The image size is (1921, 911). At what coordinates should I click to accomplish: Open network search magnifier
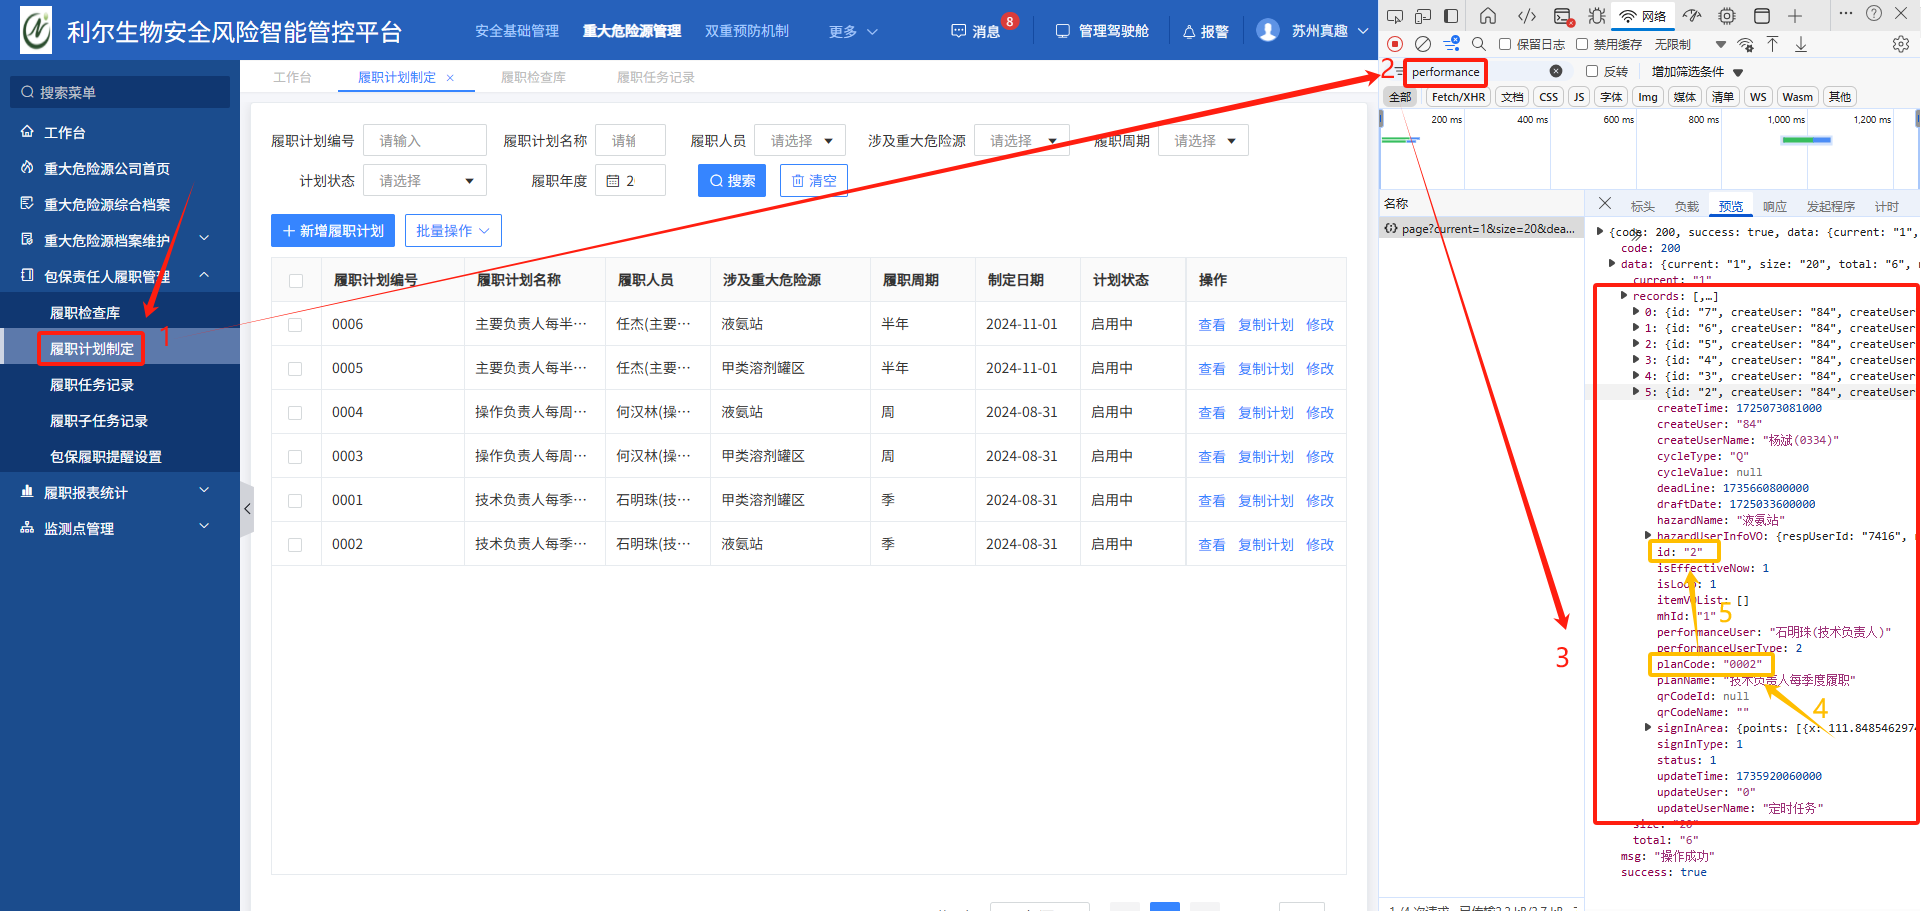[x=1479, y=44]
